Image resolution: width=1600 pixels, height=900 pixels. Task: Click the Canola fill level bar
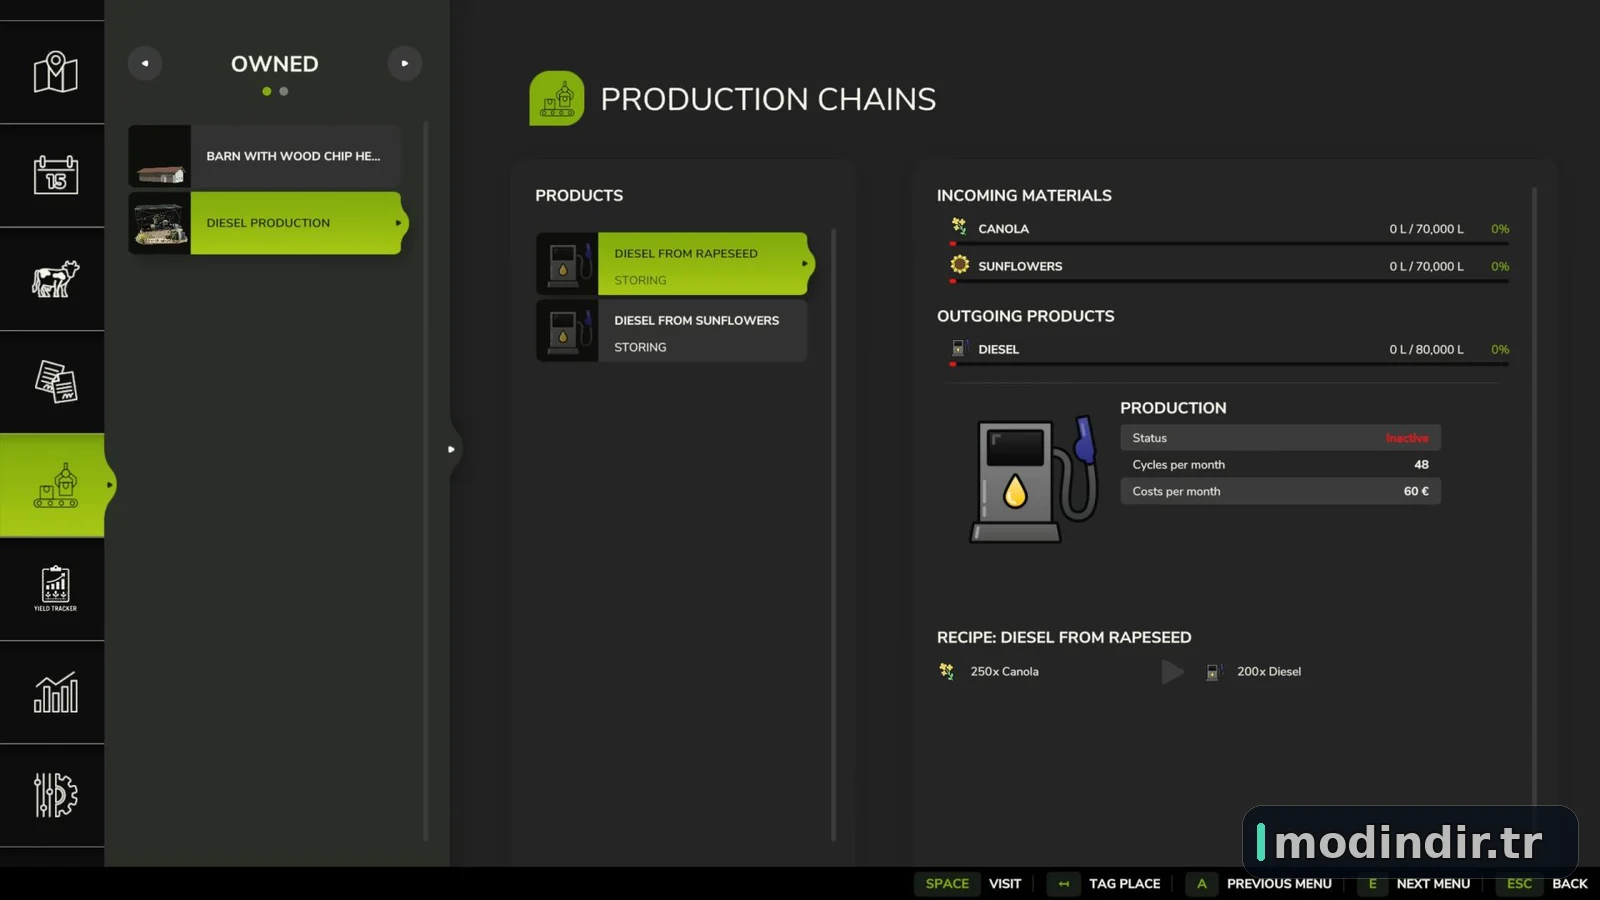click(x=1229, y=243)
